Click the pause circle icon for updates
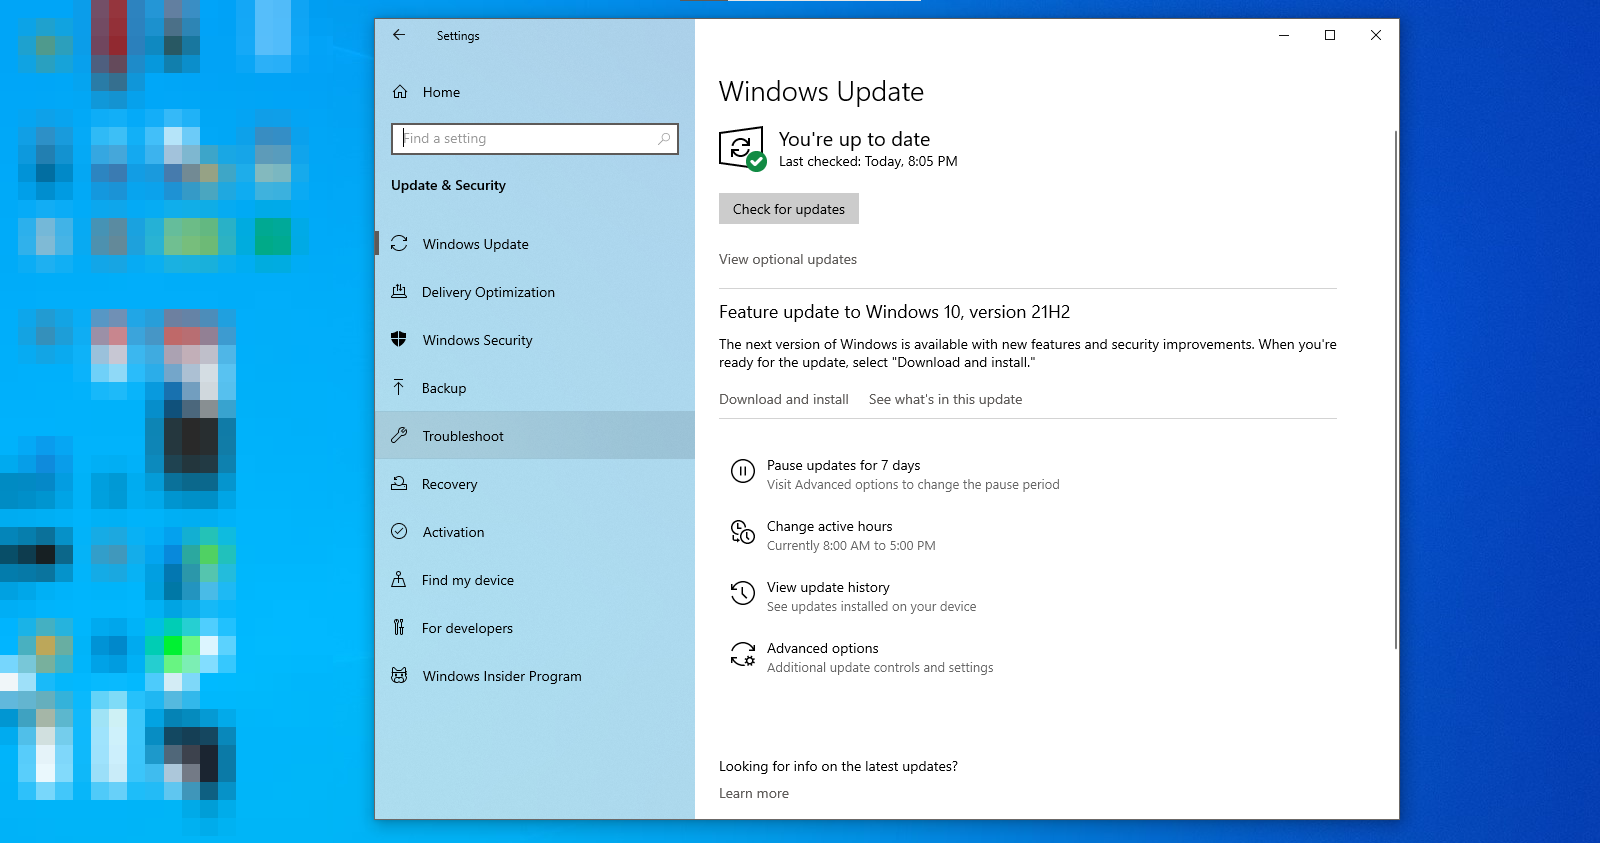Screen dimensions: 1600x843 click(742, 471)
